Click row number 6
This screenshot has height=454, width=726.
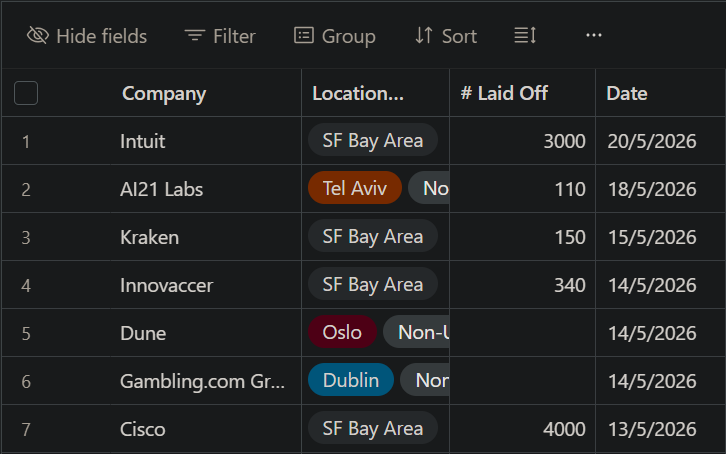(26, 382)
